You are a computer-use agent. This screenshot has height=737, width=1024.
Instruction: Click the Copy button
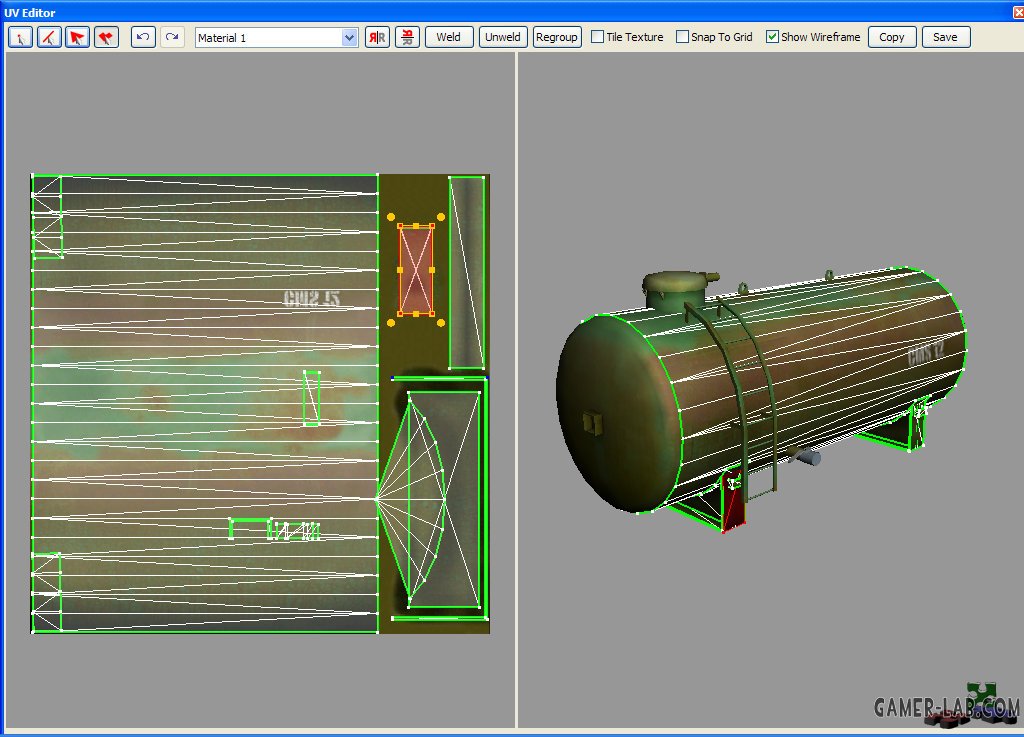click(892, 37)
